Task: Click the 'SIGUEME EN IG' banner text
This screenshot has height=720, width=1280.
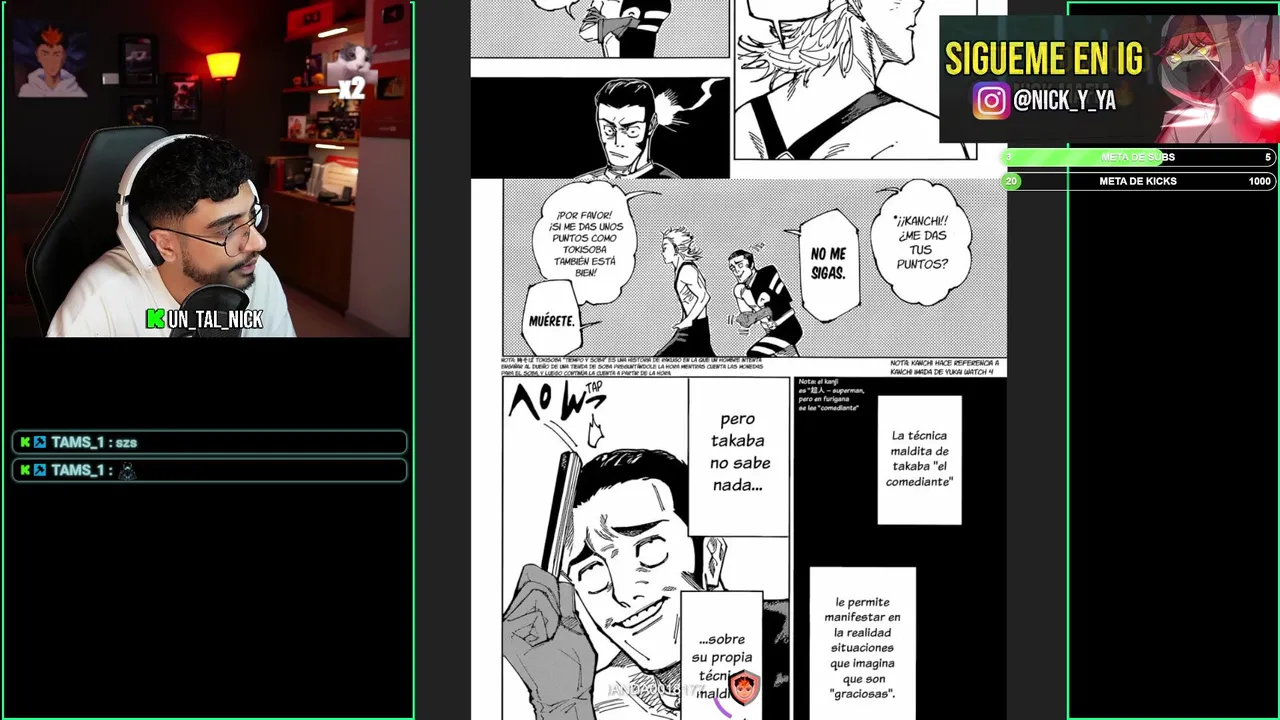Action: pos(1043,60)
